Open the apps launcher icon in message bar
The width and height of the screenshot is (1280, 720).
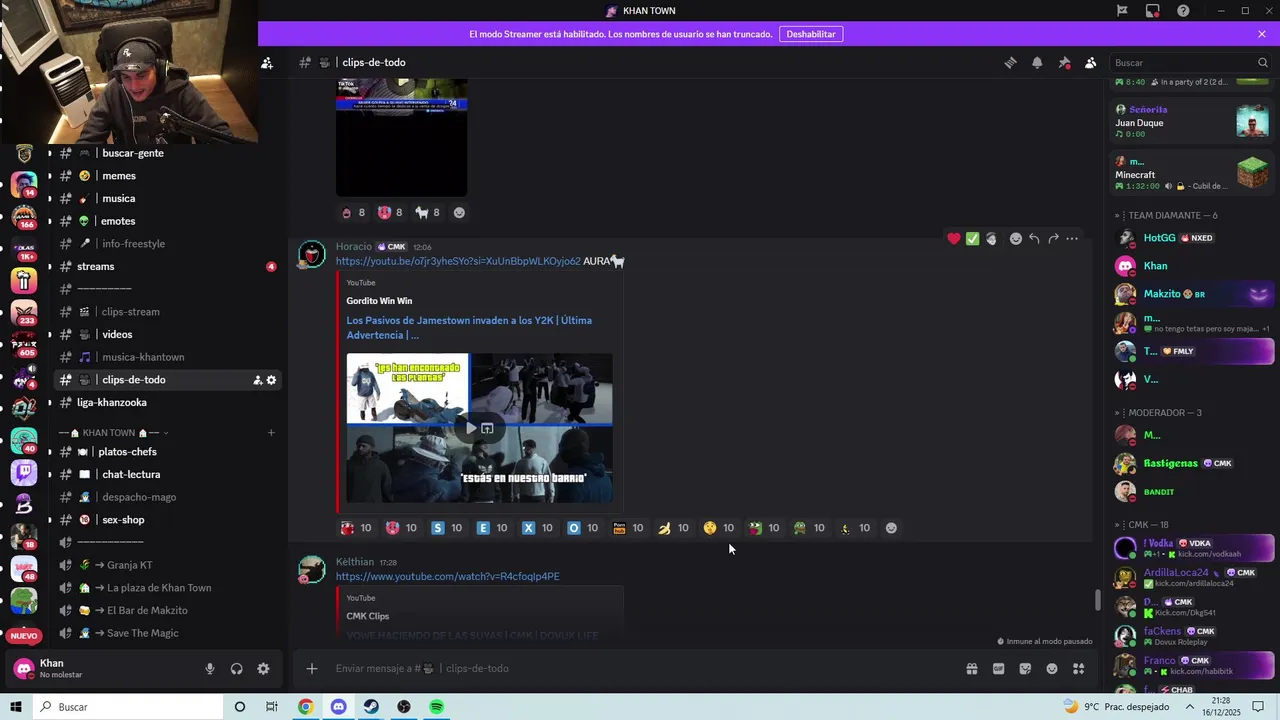[1079, 668]
